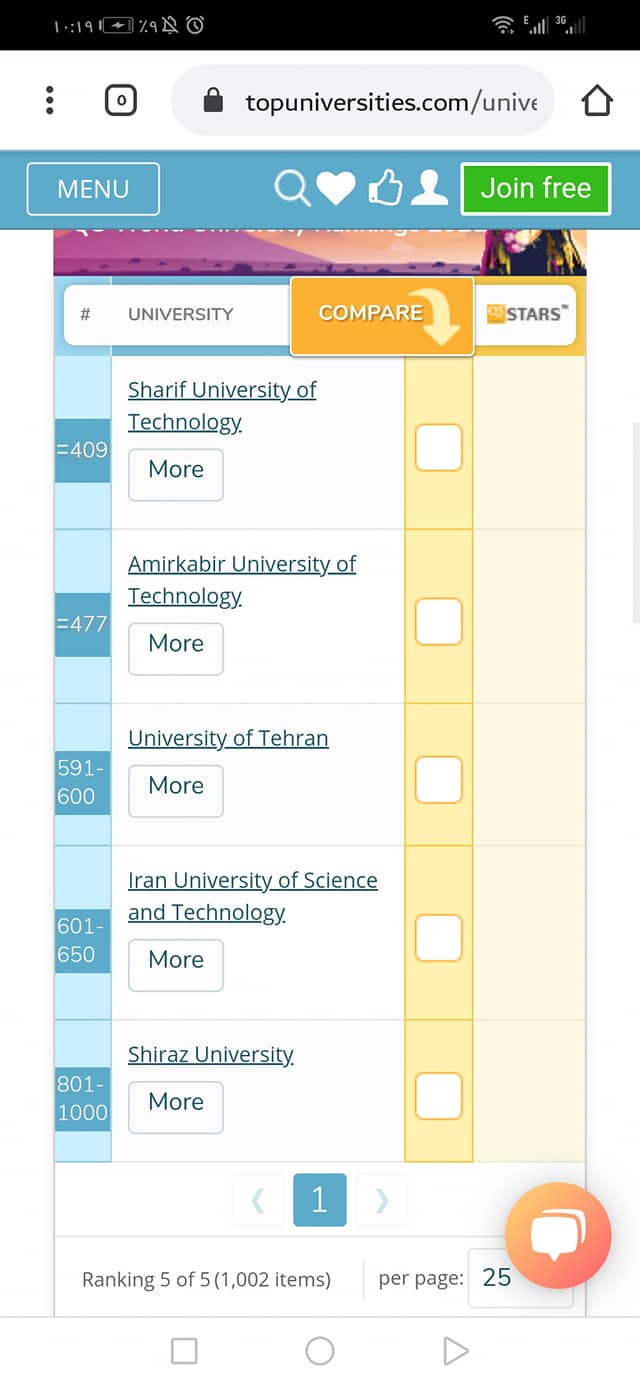The height and width of the screenshot is (1386, 640).
Task: Click the Join free button
Action: click(536, 188)
